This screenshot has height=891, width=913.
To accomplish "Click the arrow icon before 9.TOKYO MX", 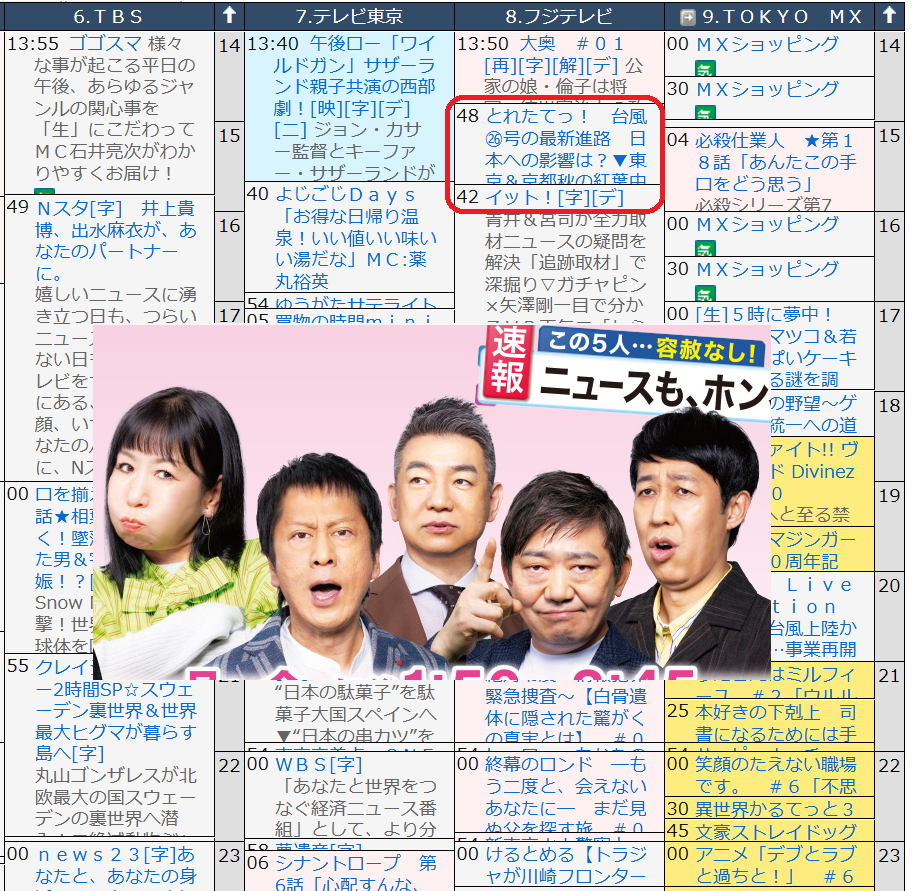I will coord(687,16).
